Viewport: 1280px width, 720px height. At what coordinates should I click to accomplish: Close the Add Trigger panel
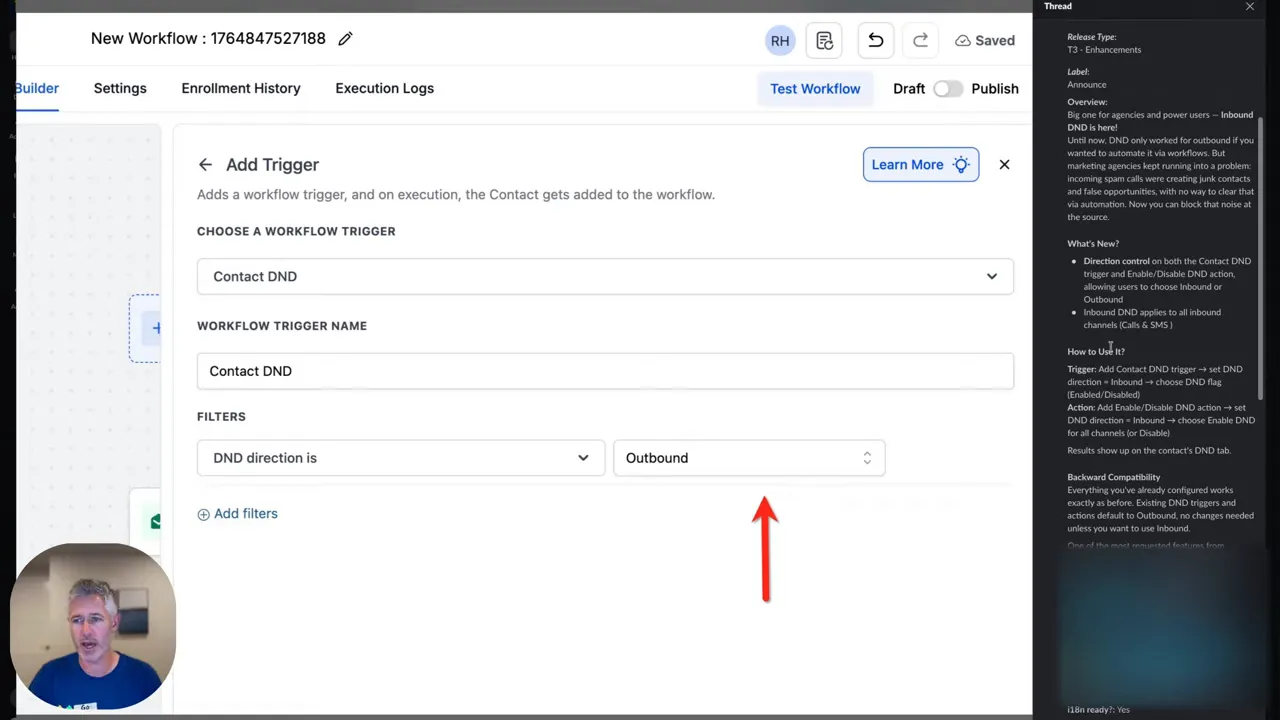tap(1004, 165)
